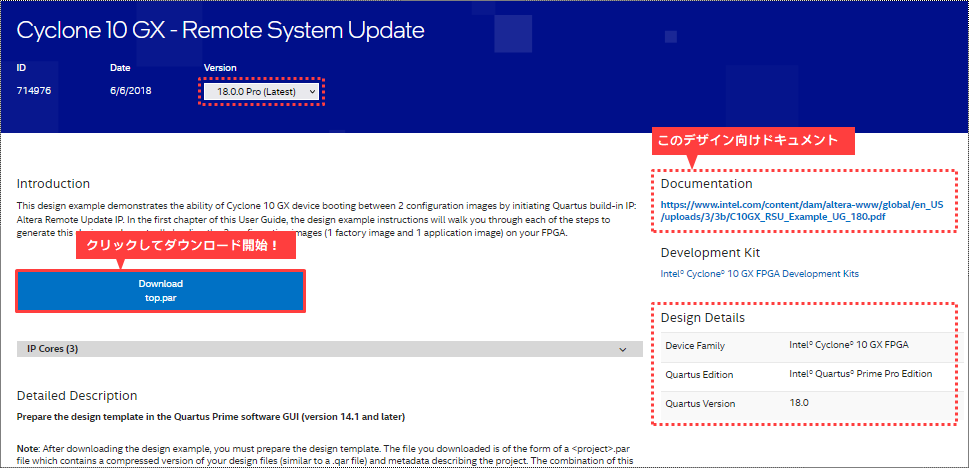
Task: Select the Detailed Description heading
Action: [x=77, y=396]
